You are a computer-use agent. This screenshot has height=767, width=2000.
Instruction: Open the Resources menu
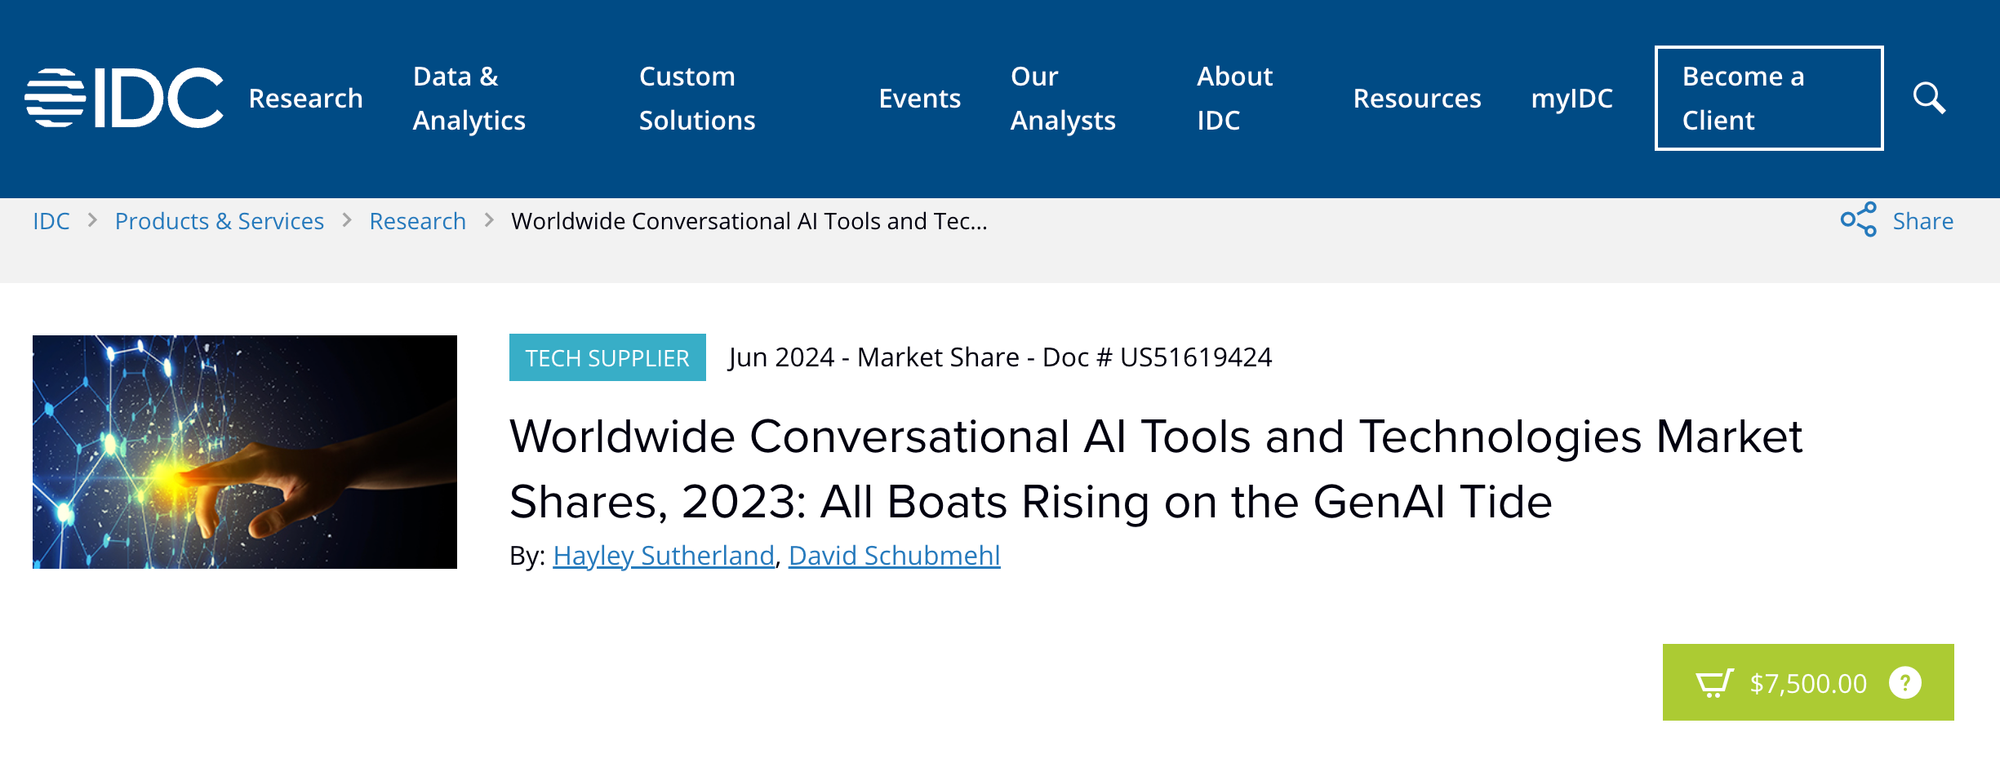(x=1417, y=98)
